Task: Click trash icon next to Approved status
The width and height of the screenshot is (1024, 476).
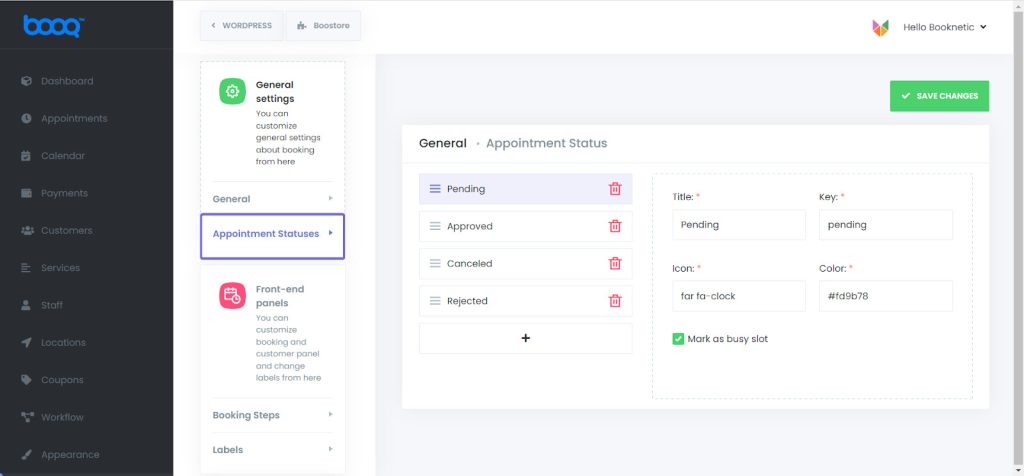Action: pyautogui.click(x=615, y=226)
